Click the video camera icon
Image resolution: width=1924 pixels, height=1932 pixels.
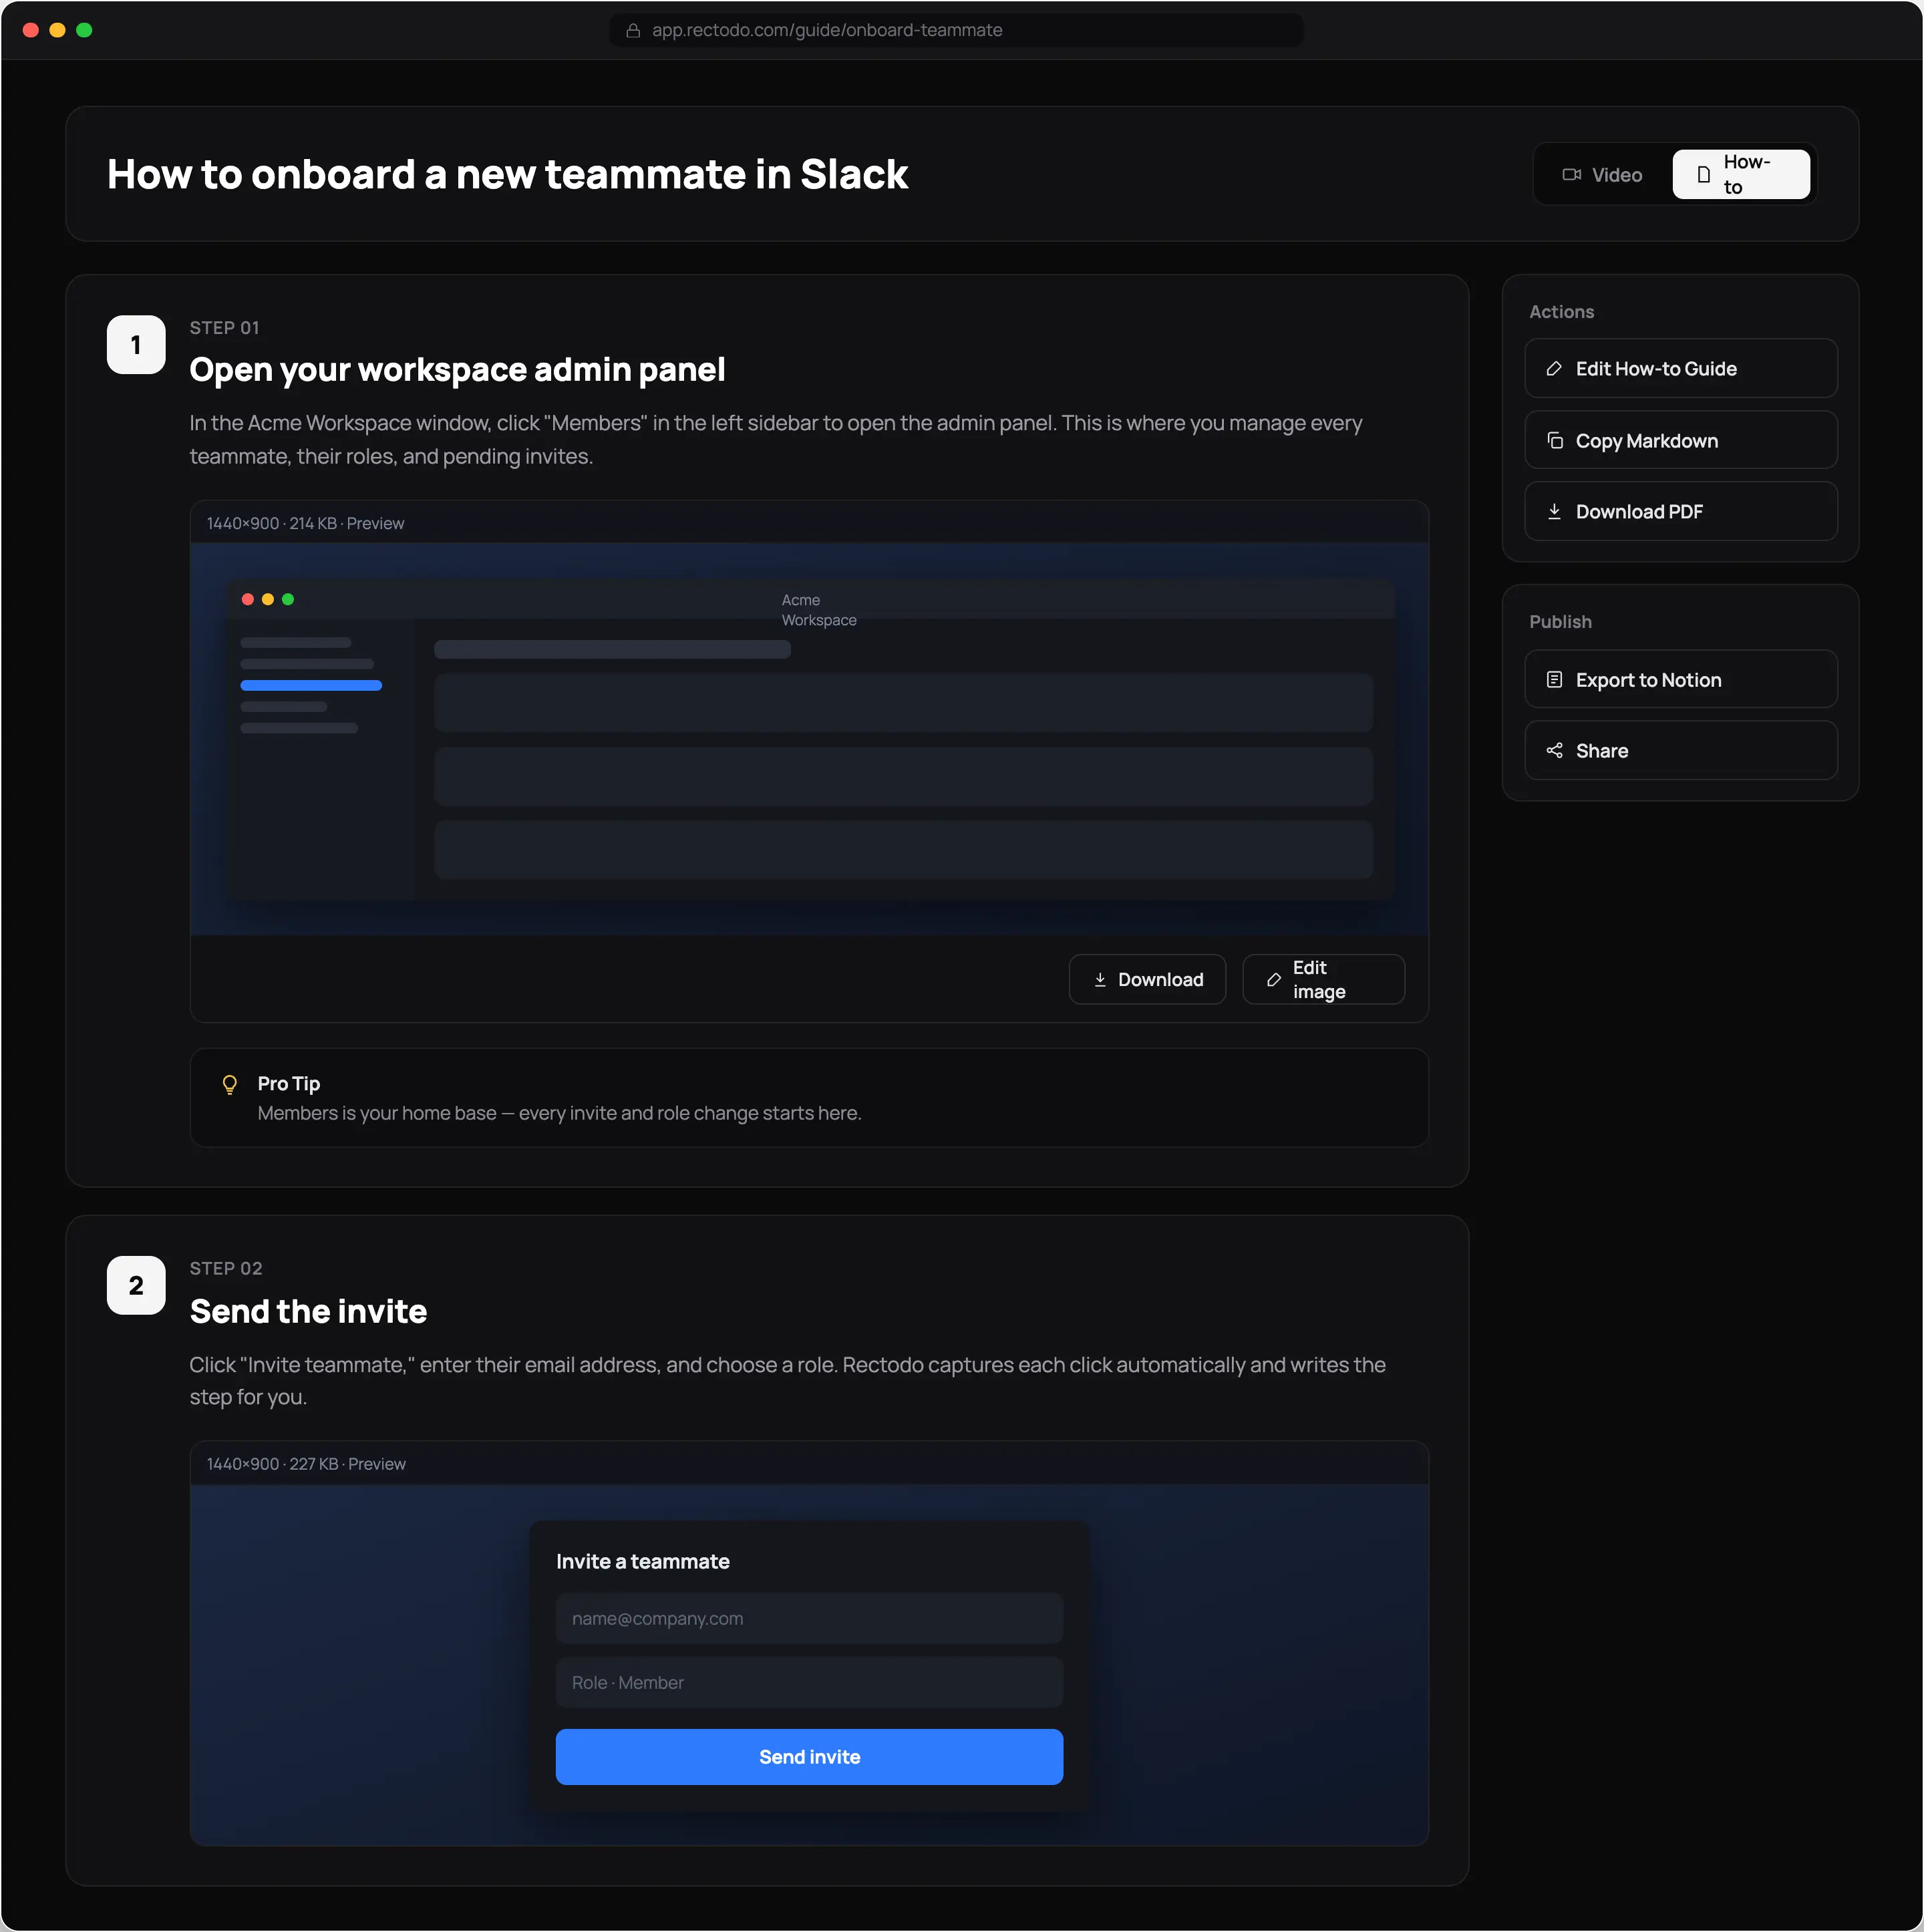pyautogui.click(x=1571, y=175)
